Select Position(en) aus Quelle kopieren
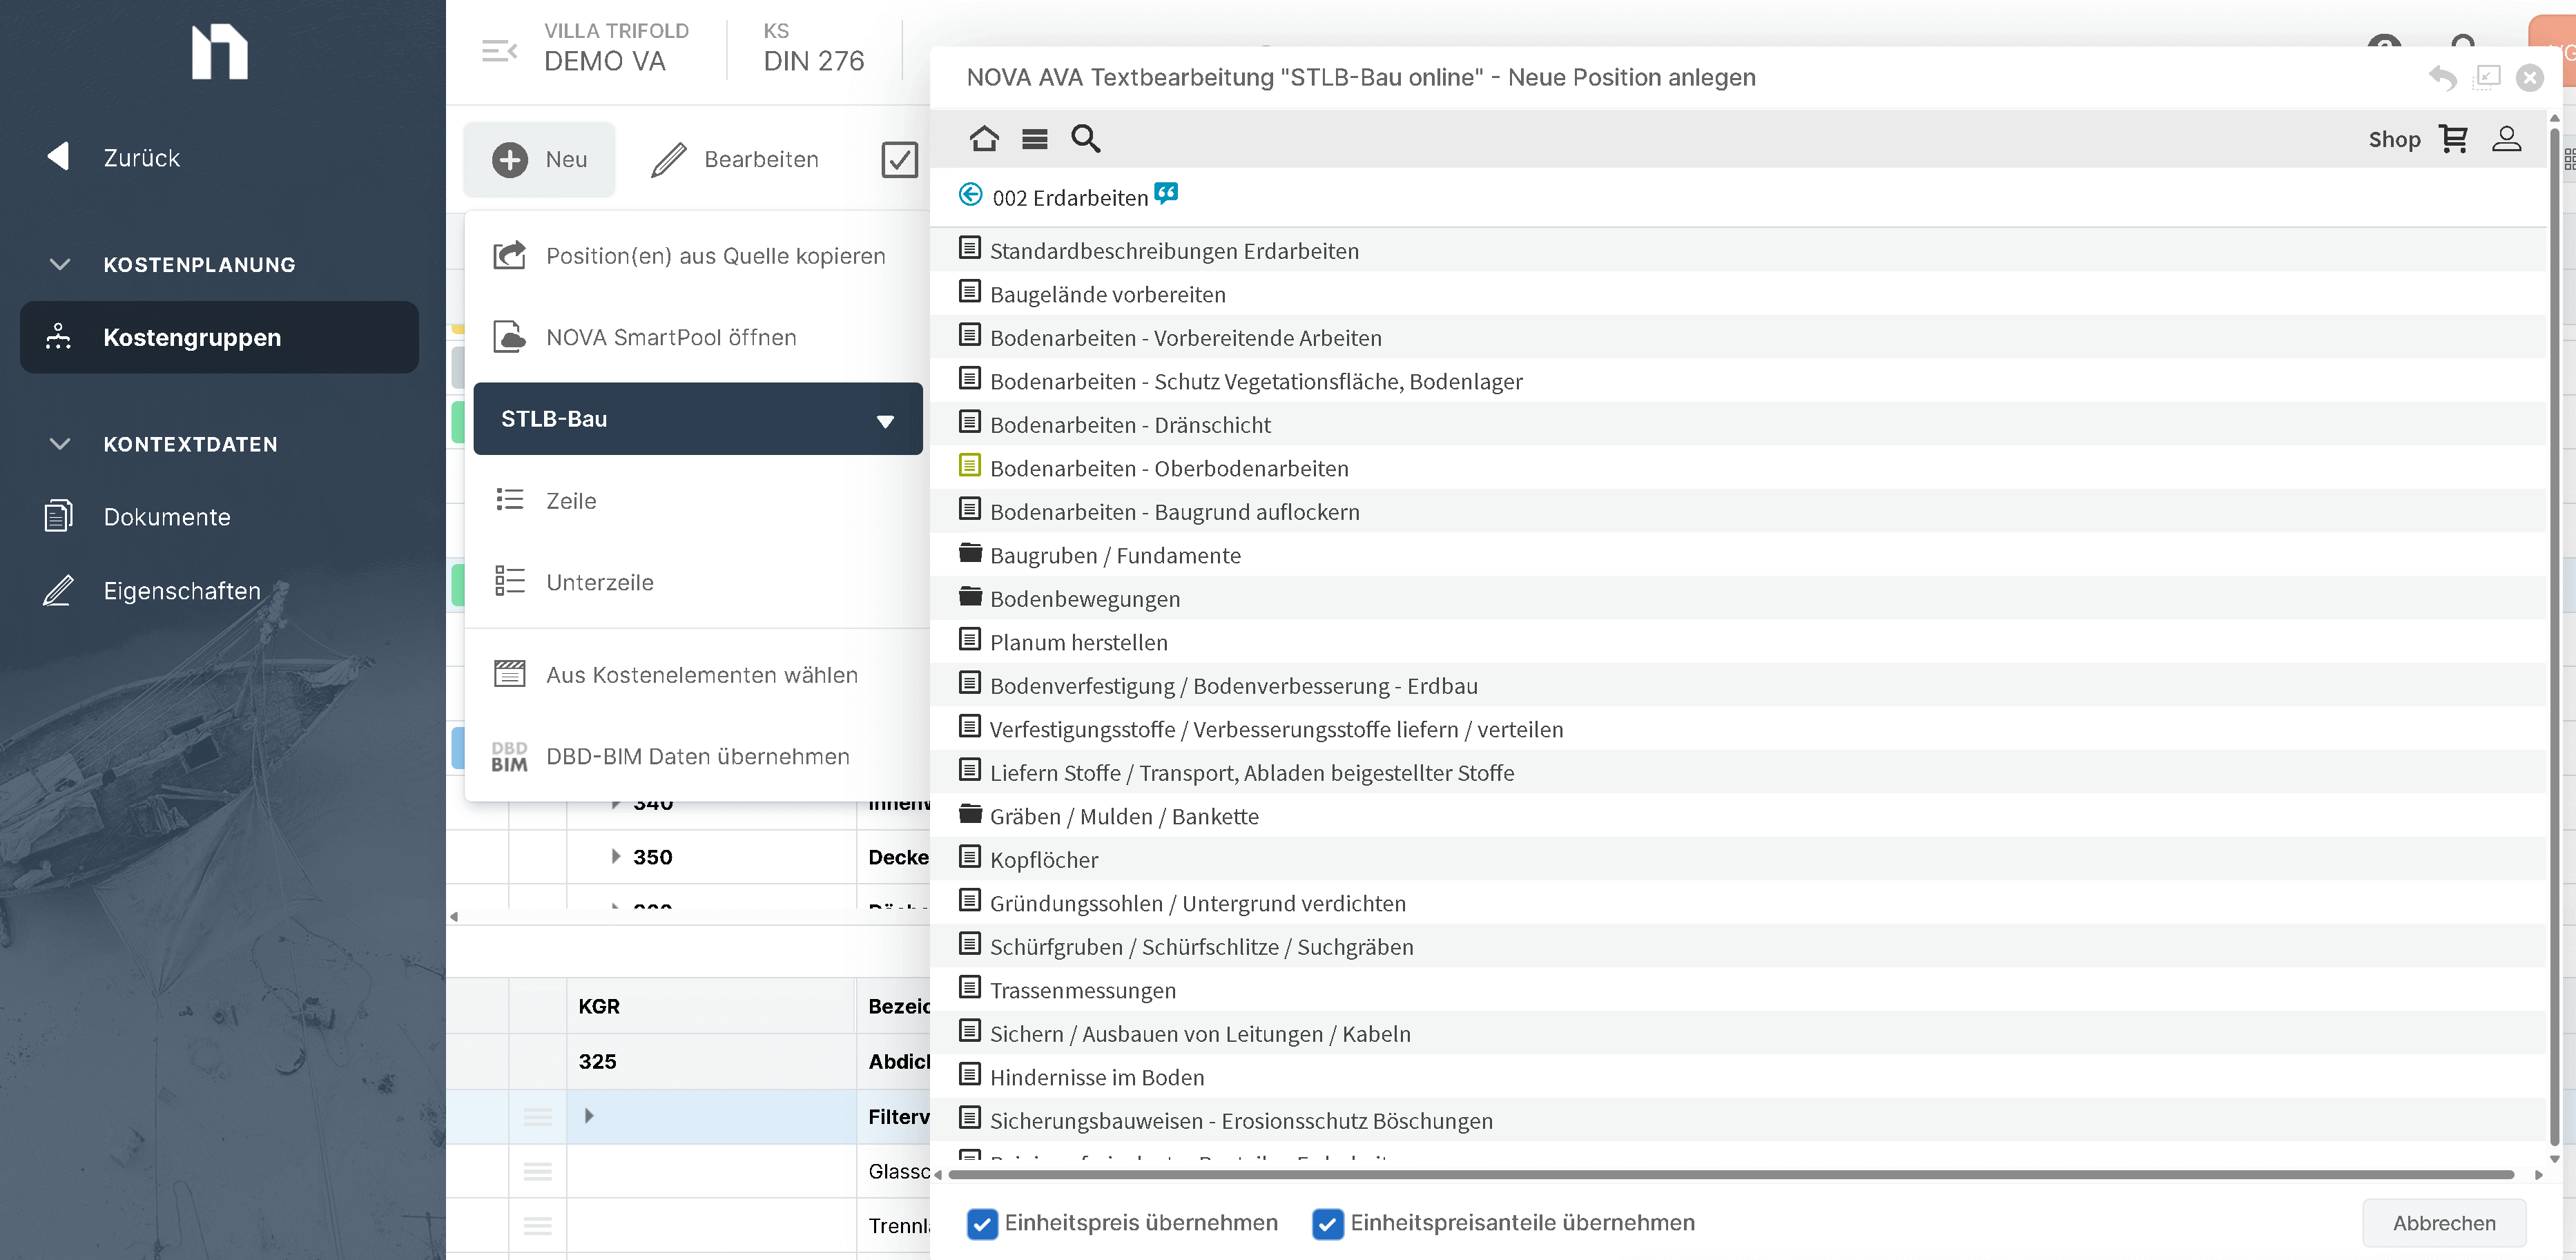This screenshot has width=2576, height=1260. coord(698,256)
